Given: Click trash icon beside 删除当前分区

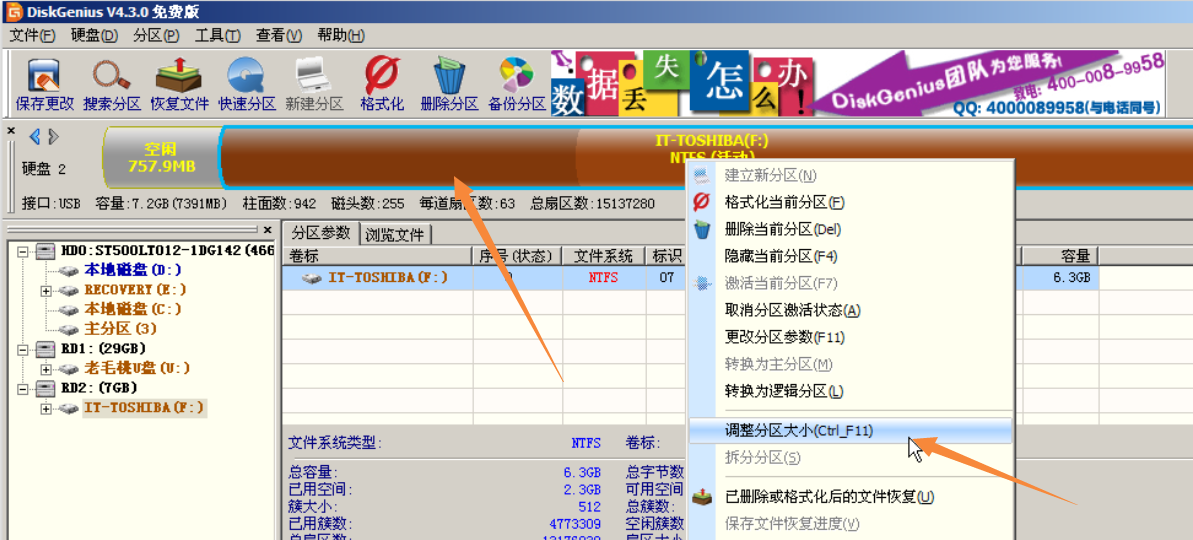Looking at the screenshot, I should [x=702, y=229].
